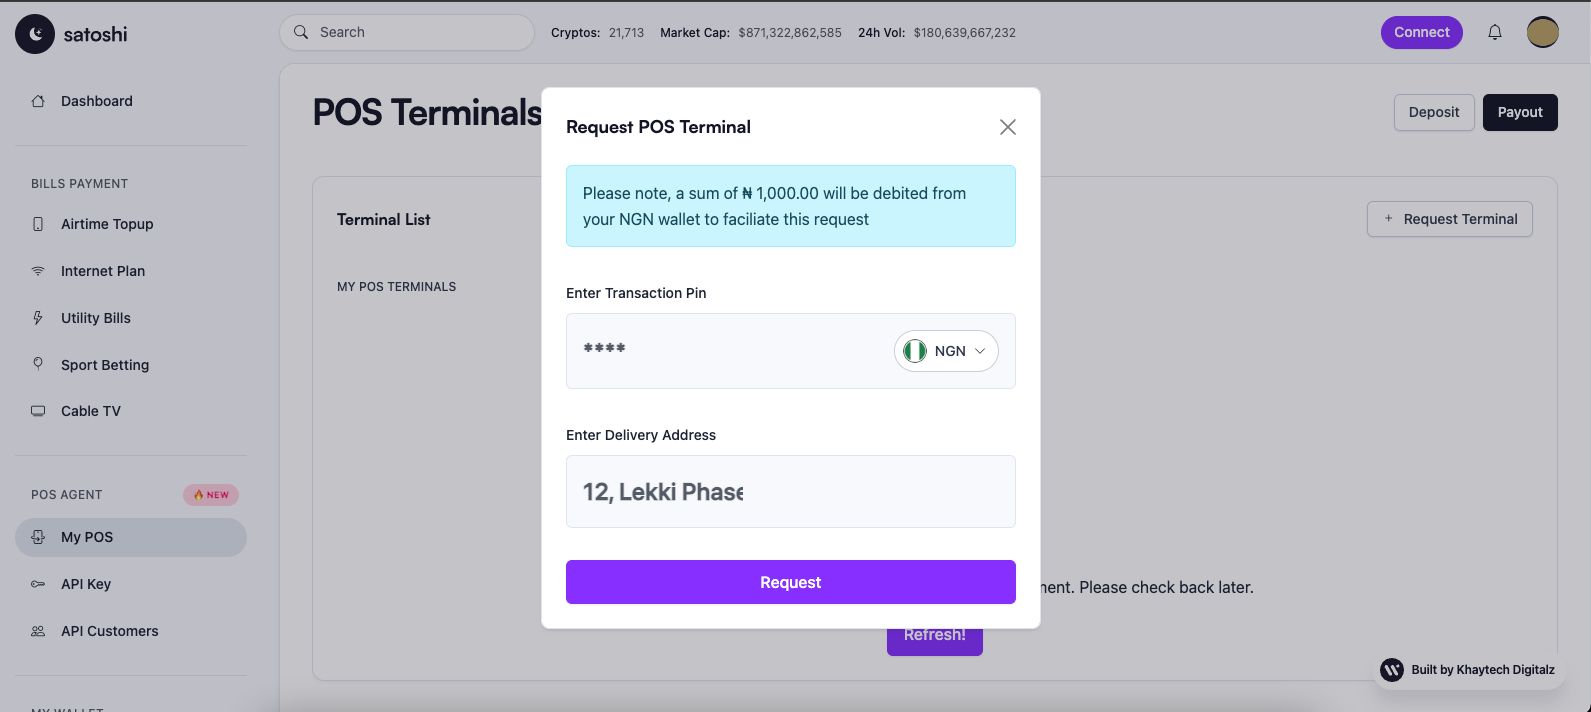
Task: Click the satoshi moon logo icon
Action: tap(35, 34)
